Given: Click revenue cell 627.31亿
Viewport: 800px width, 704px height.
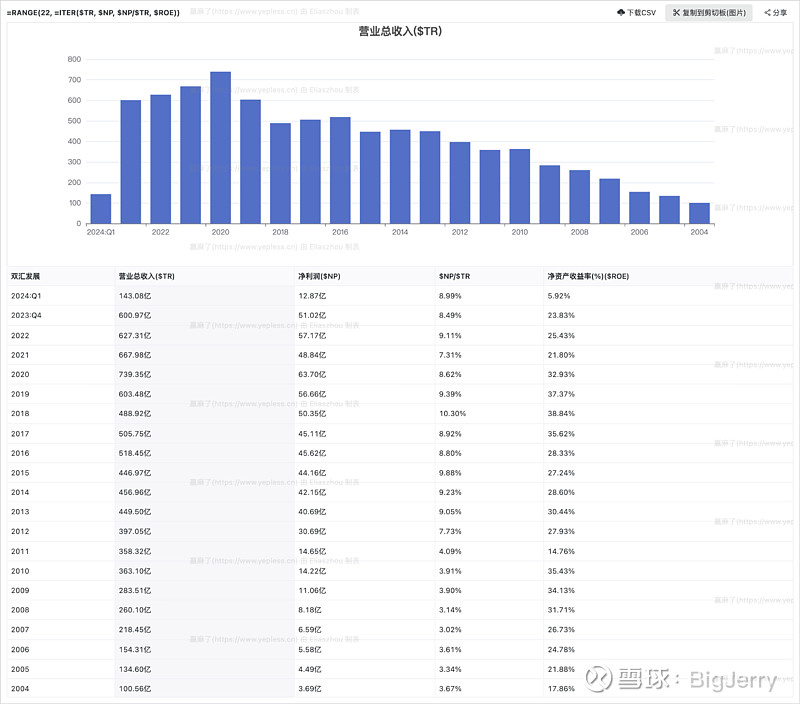Looking at the screenshot, I should (135, 336).
